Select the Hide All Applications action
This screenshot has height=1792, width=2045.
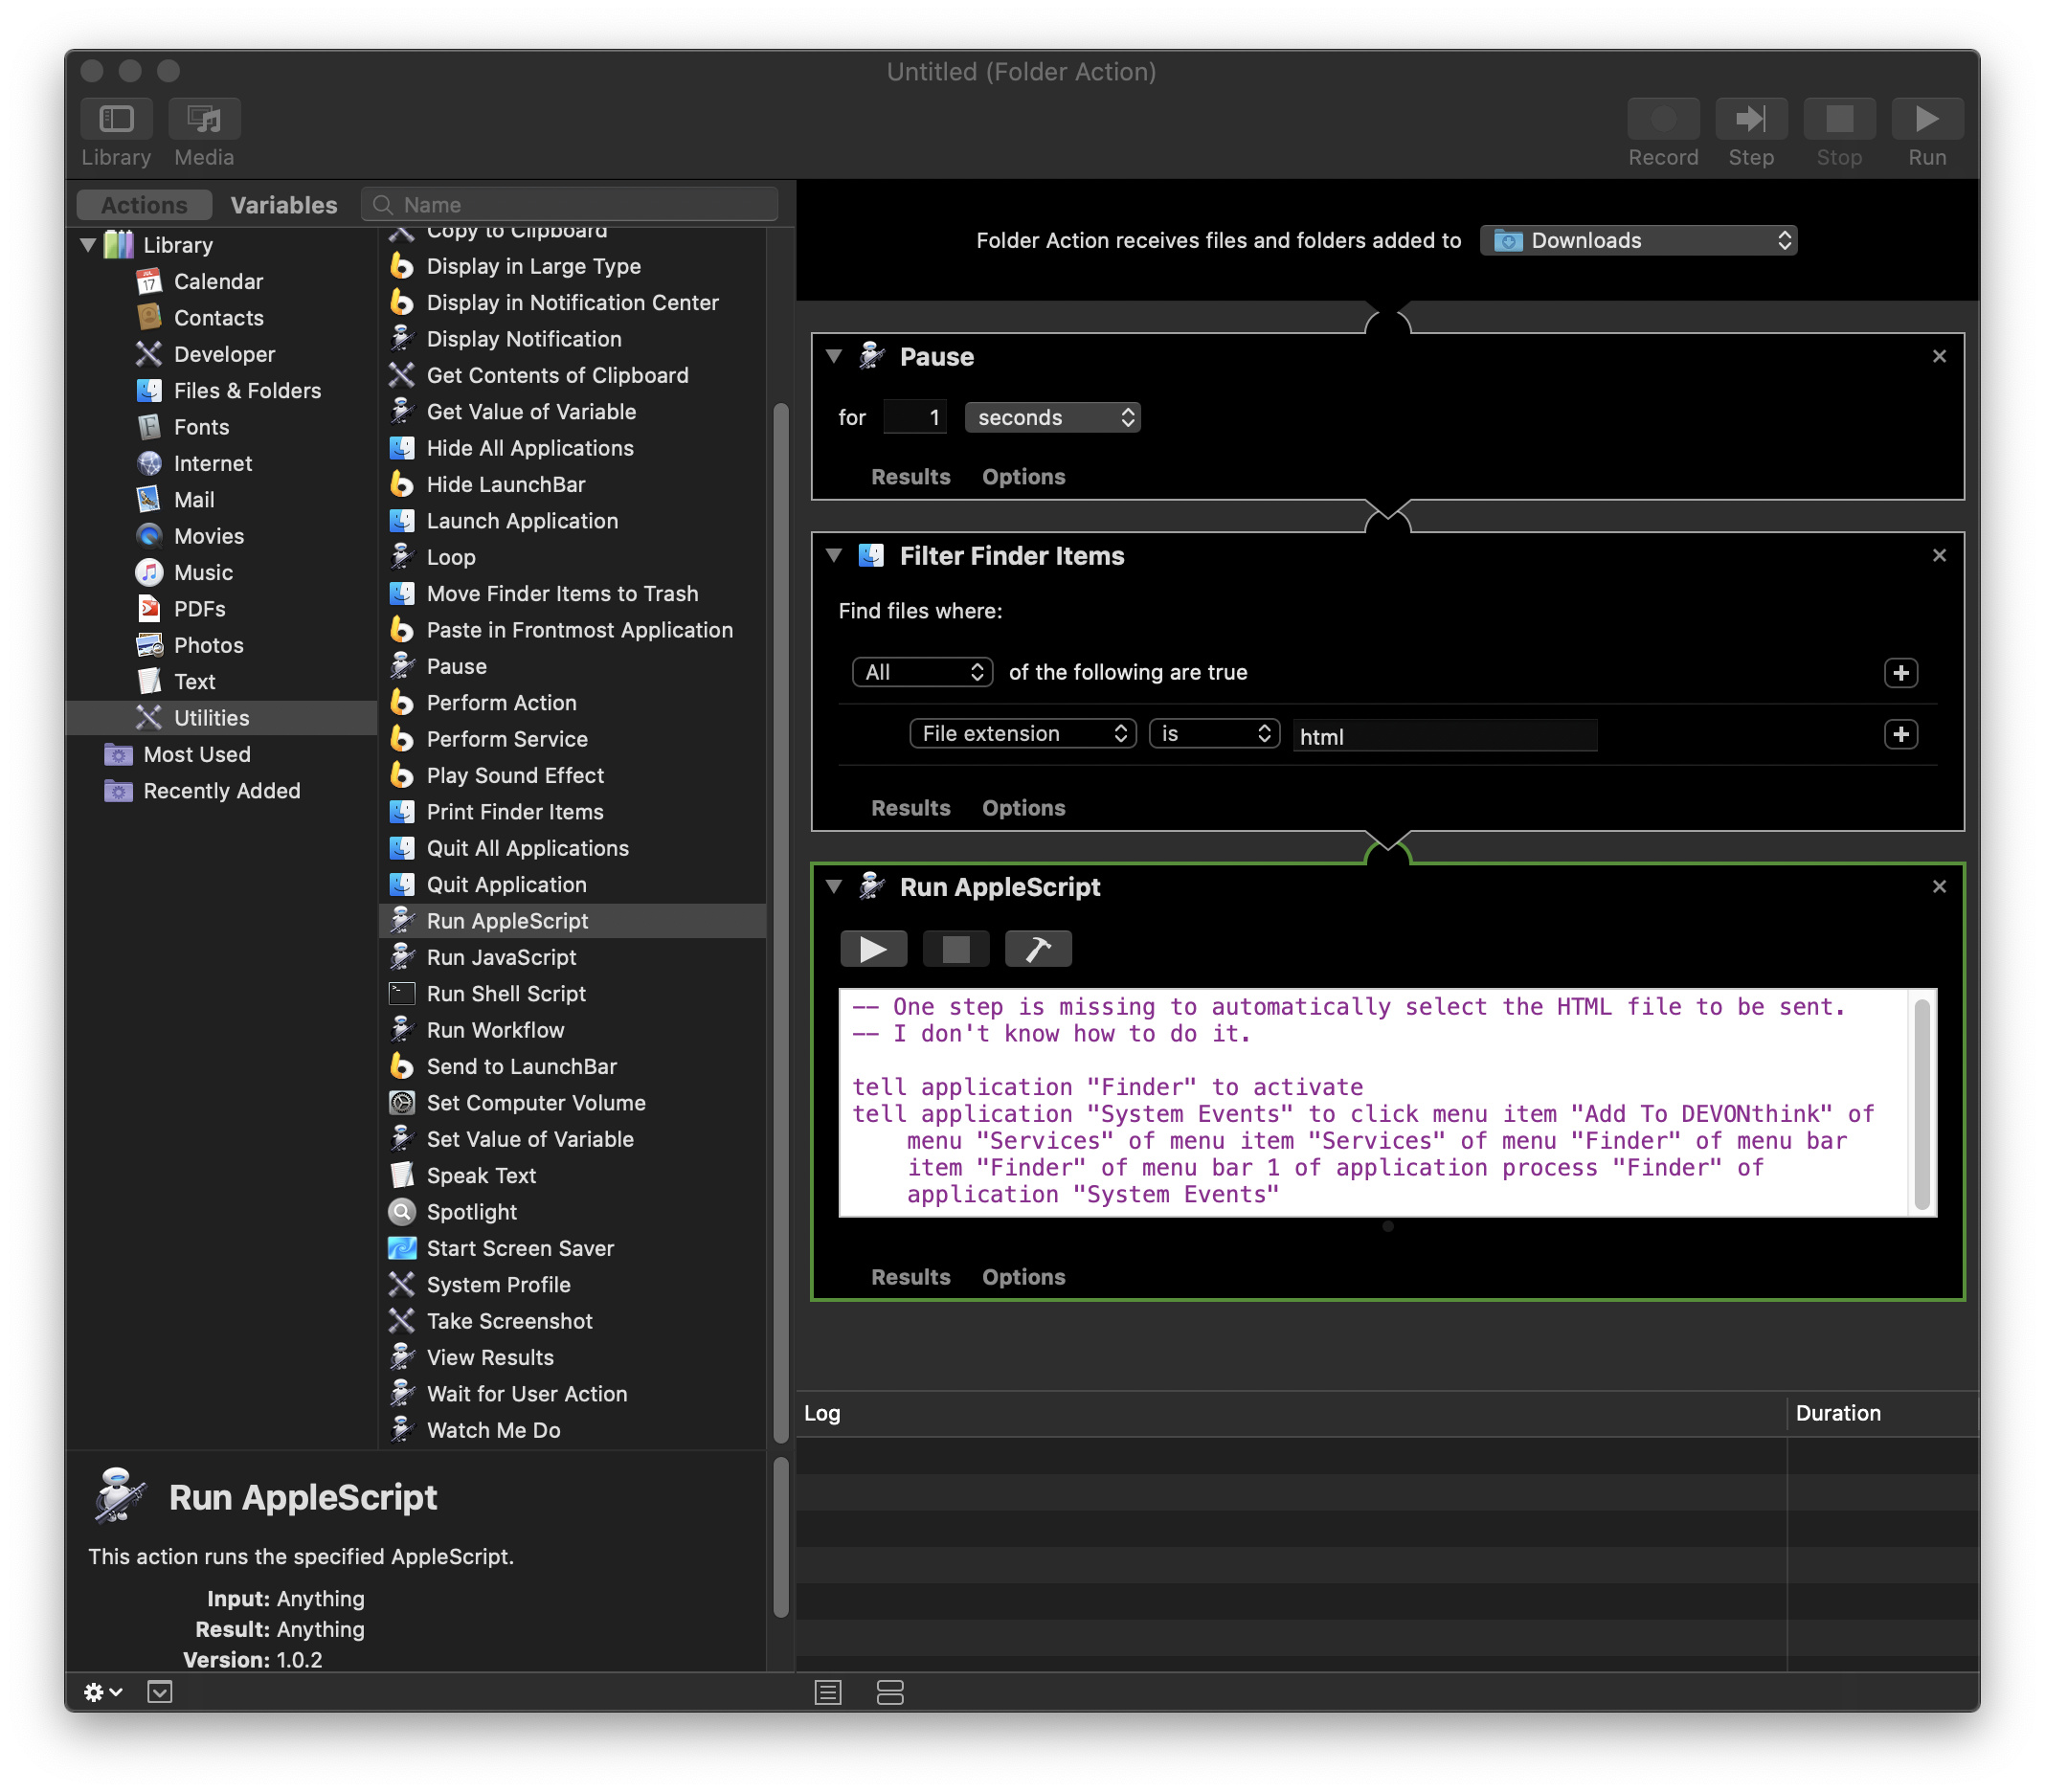tap(529, 448)
